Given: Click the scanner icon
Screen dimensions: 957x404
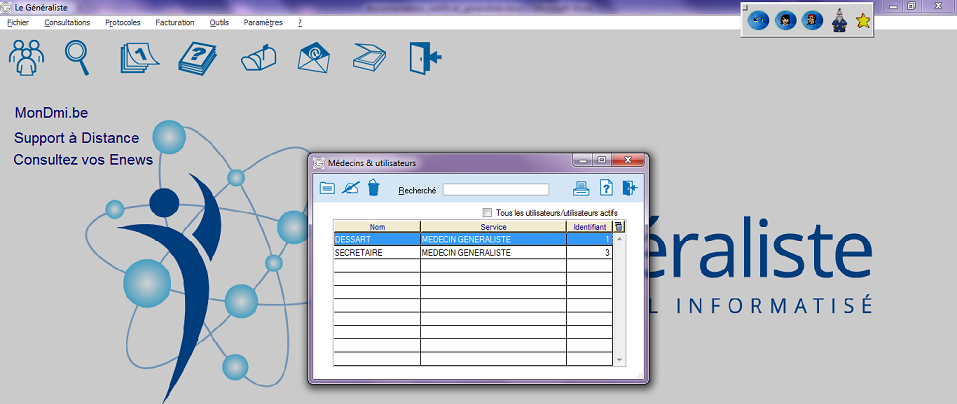Looking at the screenshot, I should pyautogui.click(x=369, y=57).
